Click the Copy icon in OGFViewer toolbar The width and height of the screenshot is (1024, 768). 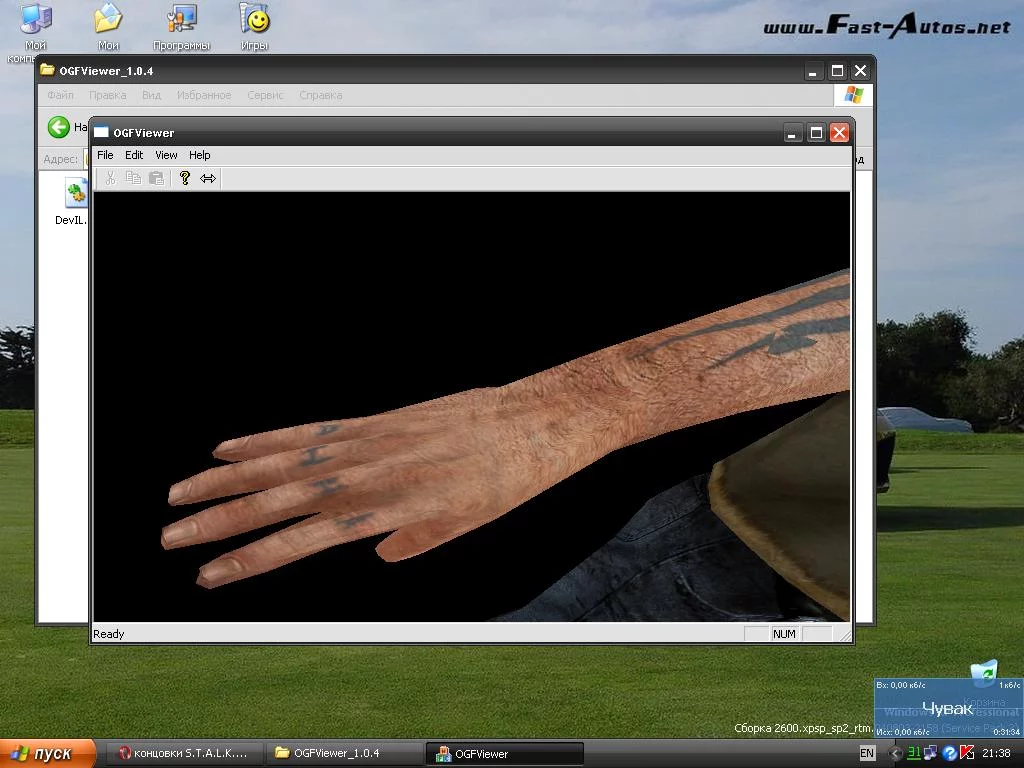coord(133,178)
